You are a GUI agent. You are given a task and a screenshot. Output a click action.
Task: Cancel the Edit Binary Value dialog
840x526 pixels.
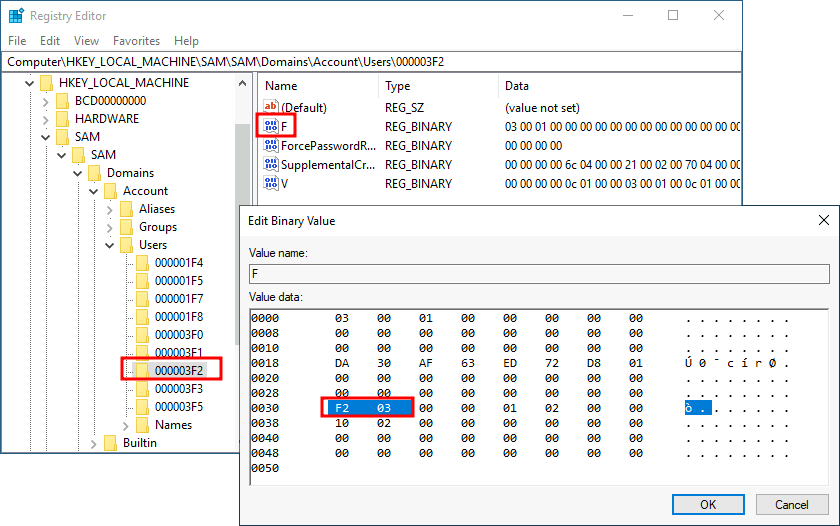792,504
